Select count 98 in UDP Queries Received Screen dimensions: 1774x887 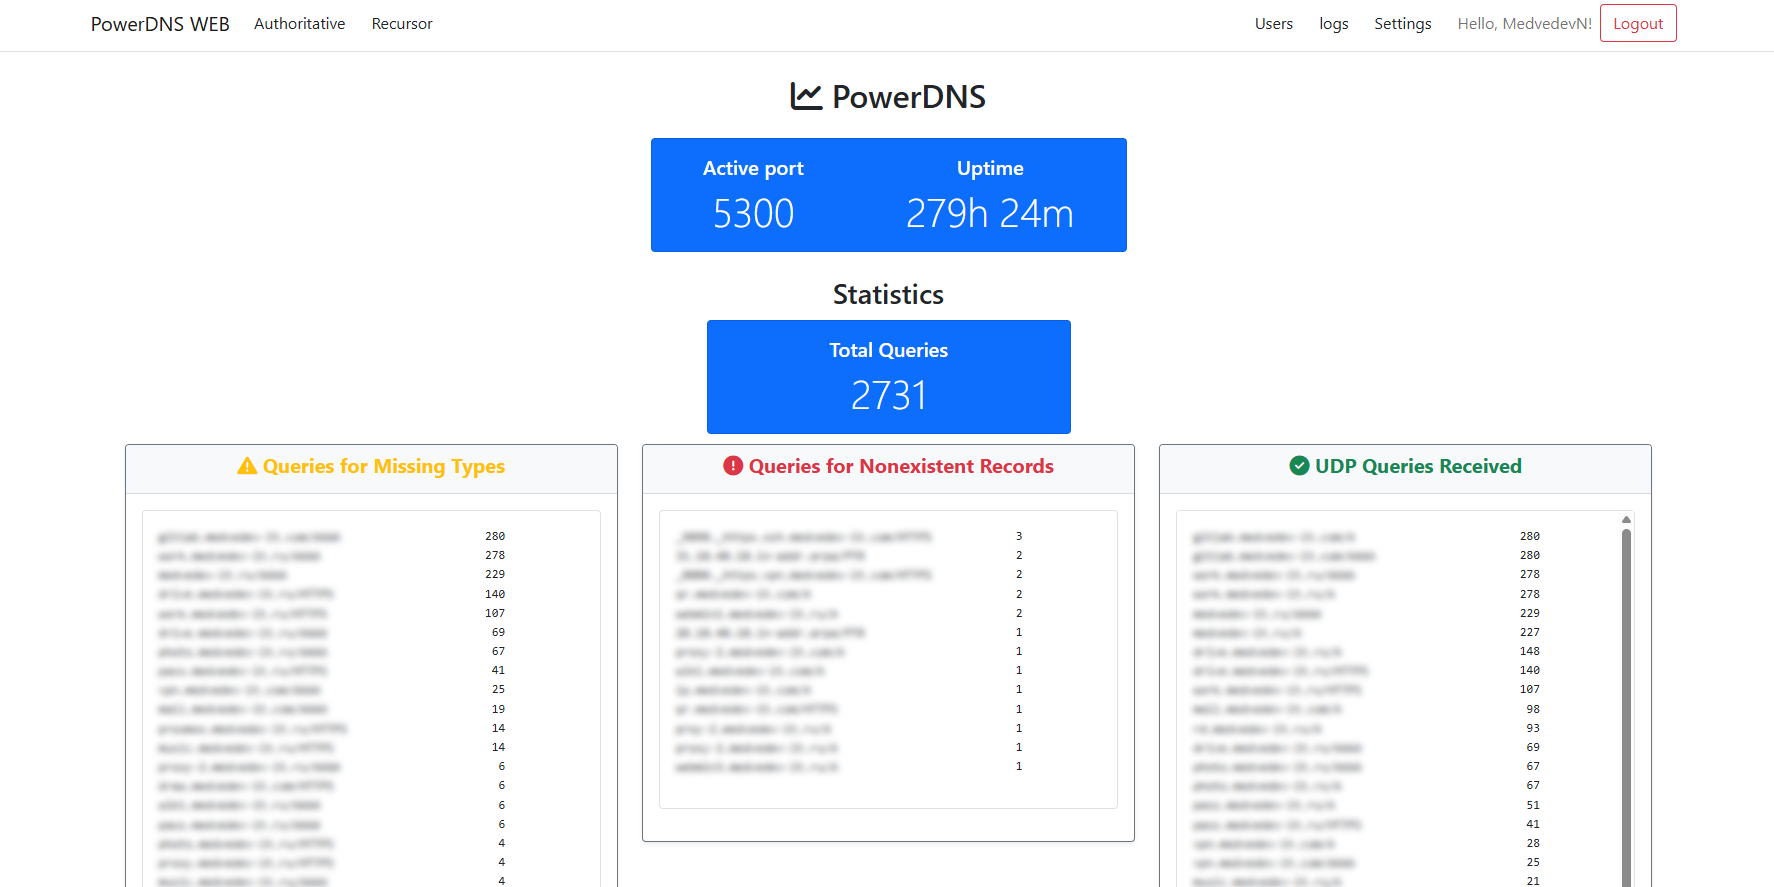point(1533,709)
